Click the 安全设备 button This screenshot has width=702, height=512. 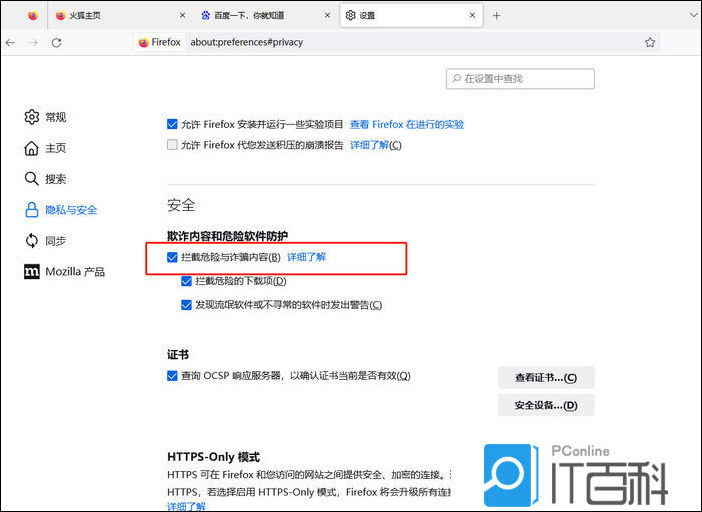(x=546, y=405)
